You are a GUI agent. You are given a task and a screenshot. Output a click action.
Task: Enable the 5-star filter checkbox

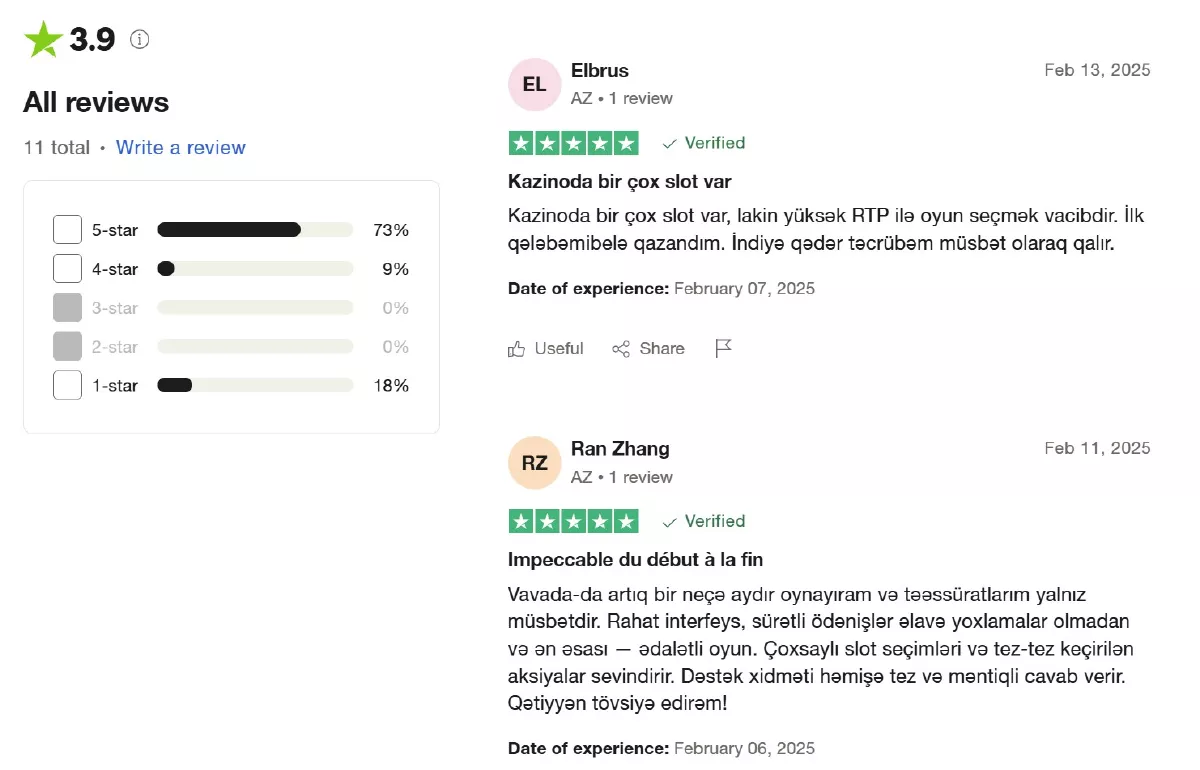pyautogui.click(x=67, y=230)
